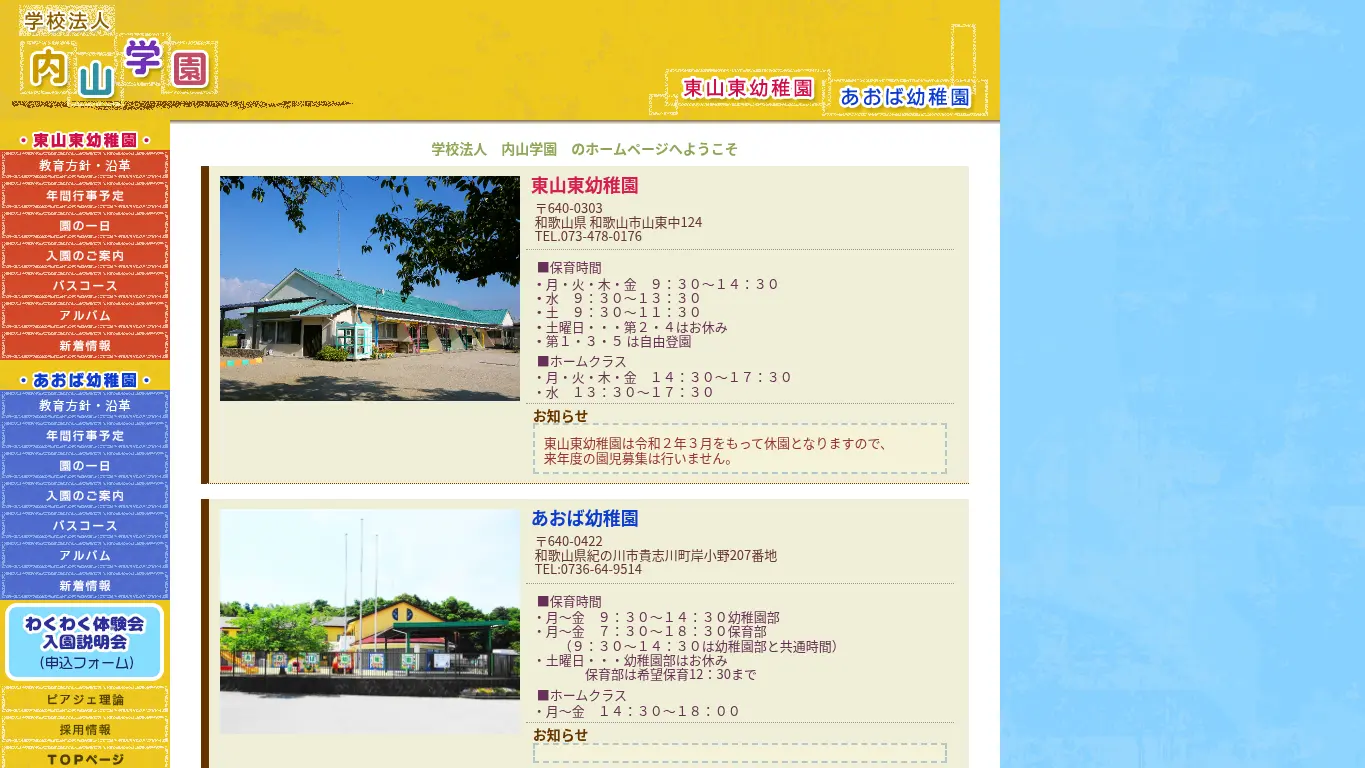Open 東山東幼稚園 アルバム menu item
The height and width of the screenshot is (768, 1365).
[85, 316]
